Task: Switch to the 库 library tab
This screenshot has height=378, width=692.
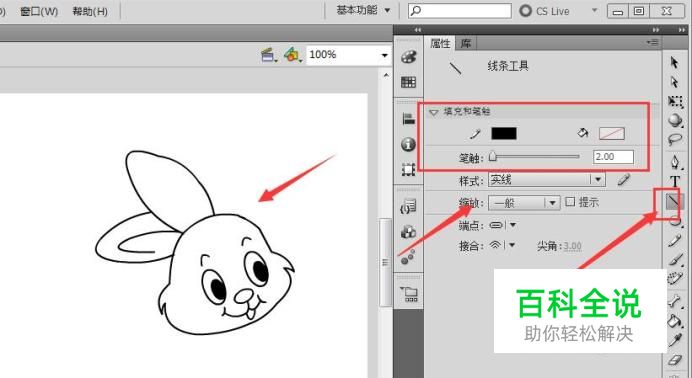Action: [466, 43]
